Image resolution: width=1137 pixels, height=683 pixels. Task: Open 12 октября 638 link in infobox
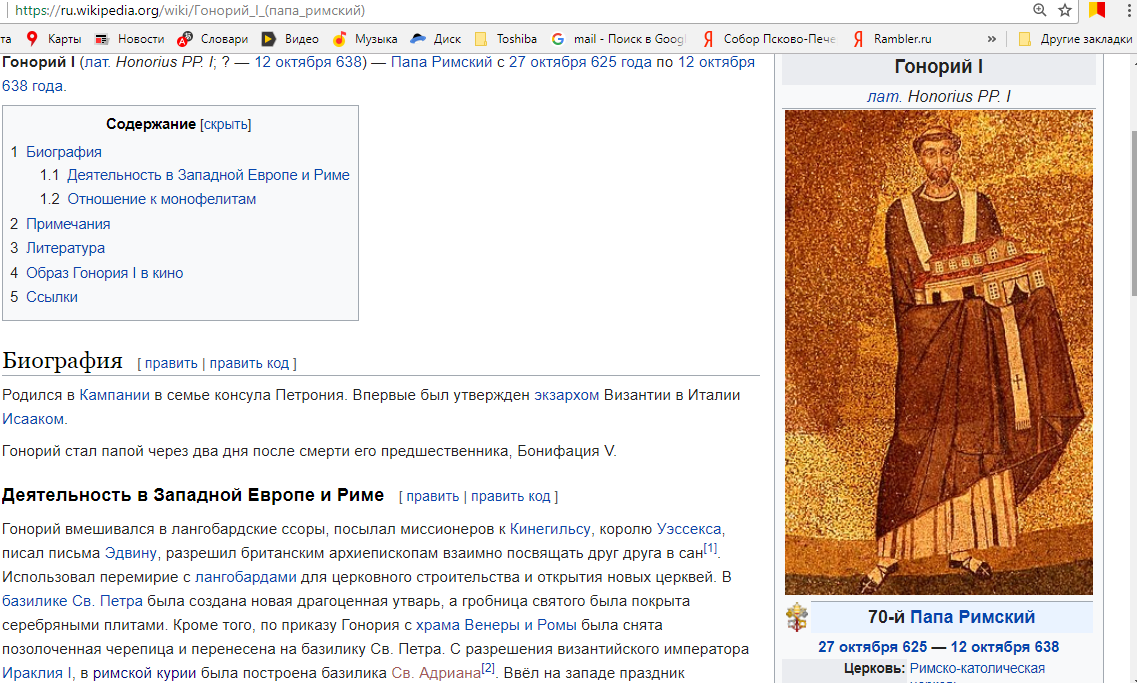pyautogui.click(x=1004, y=647)
